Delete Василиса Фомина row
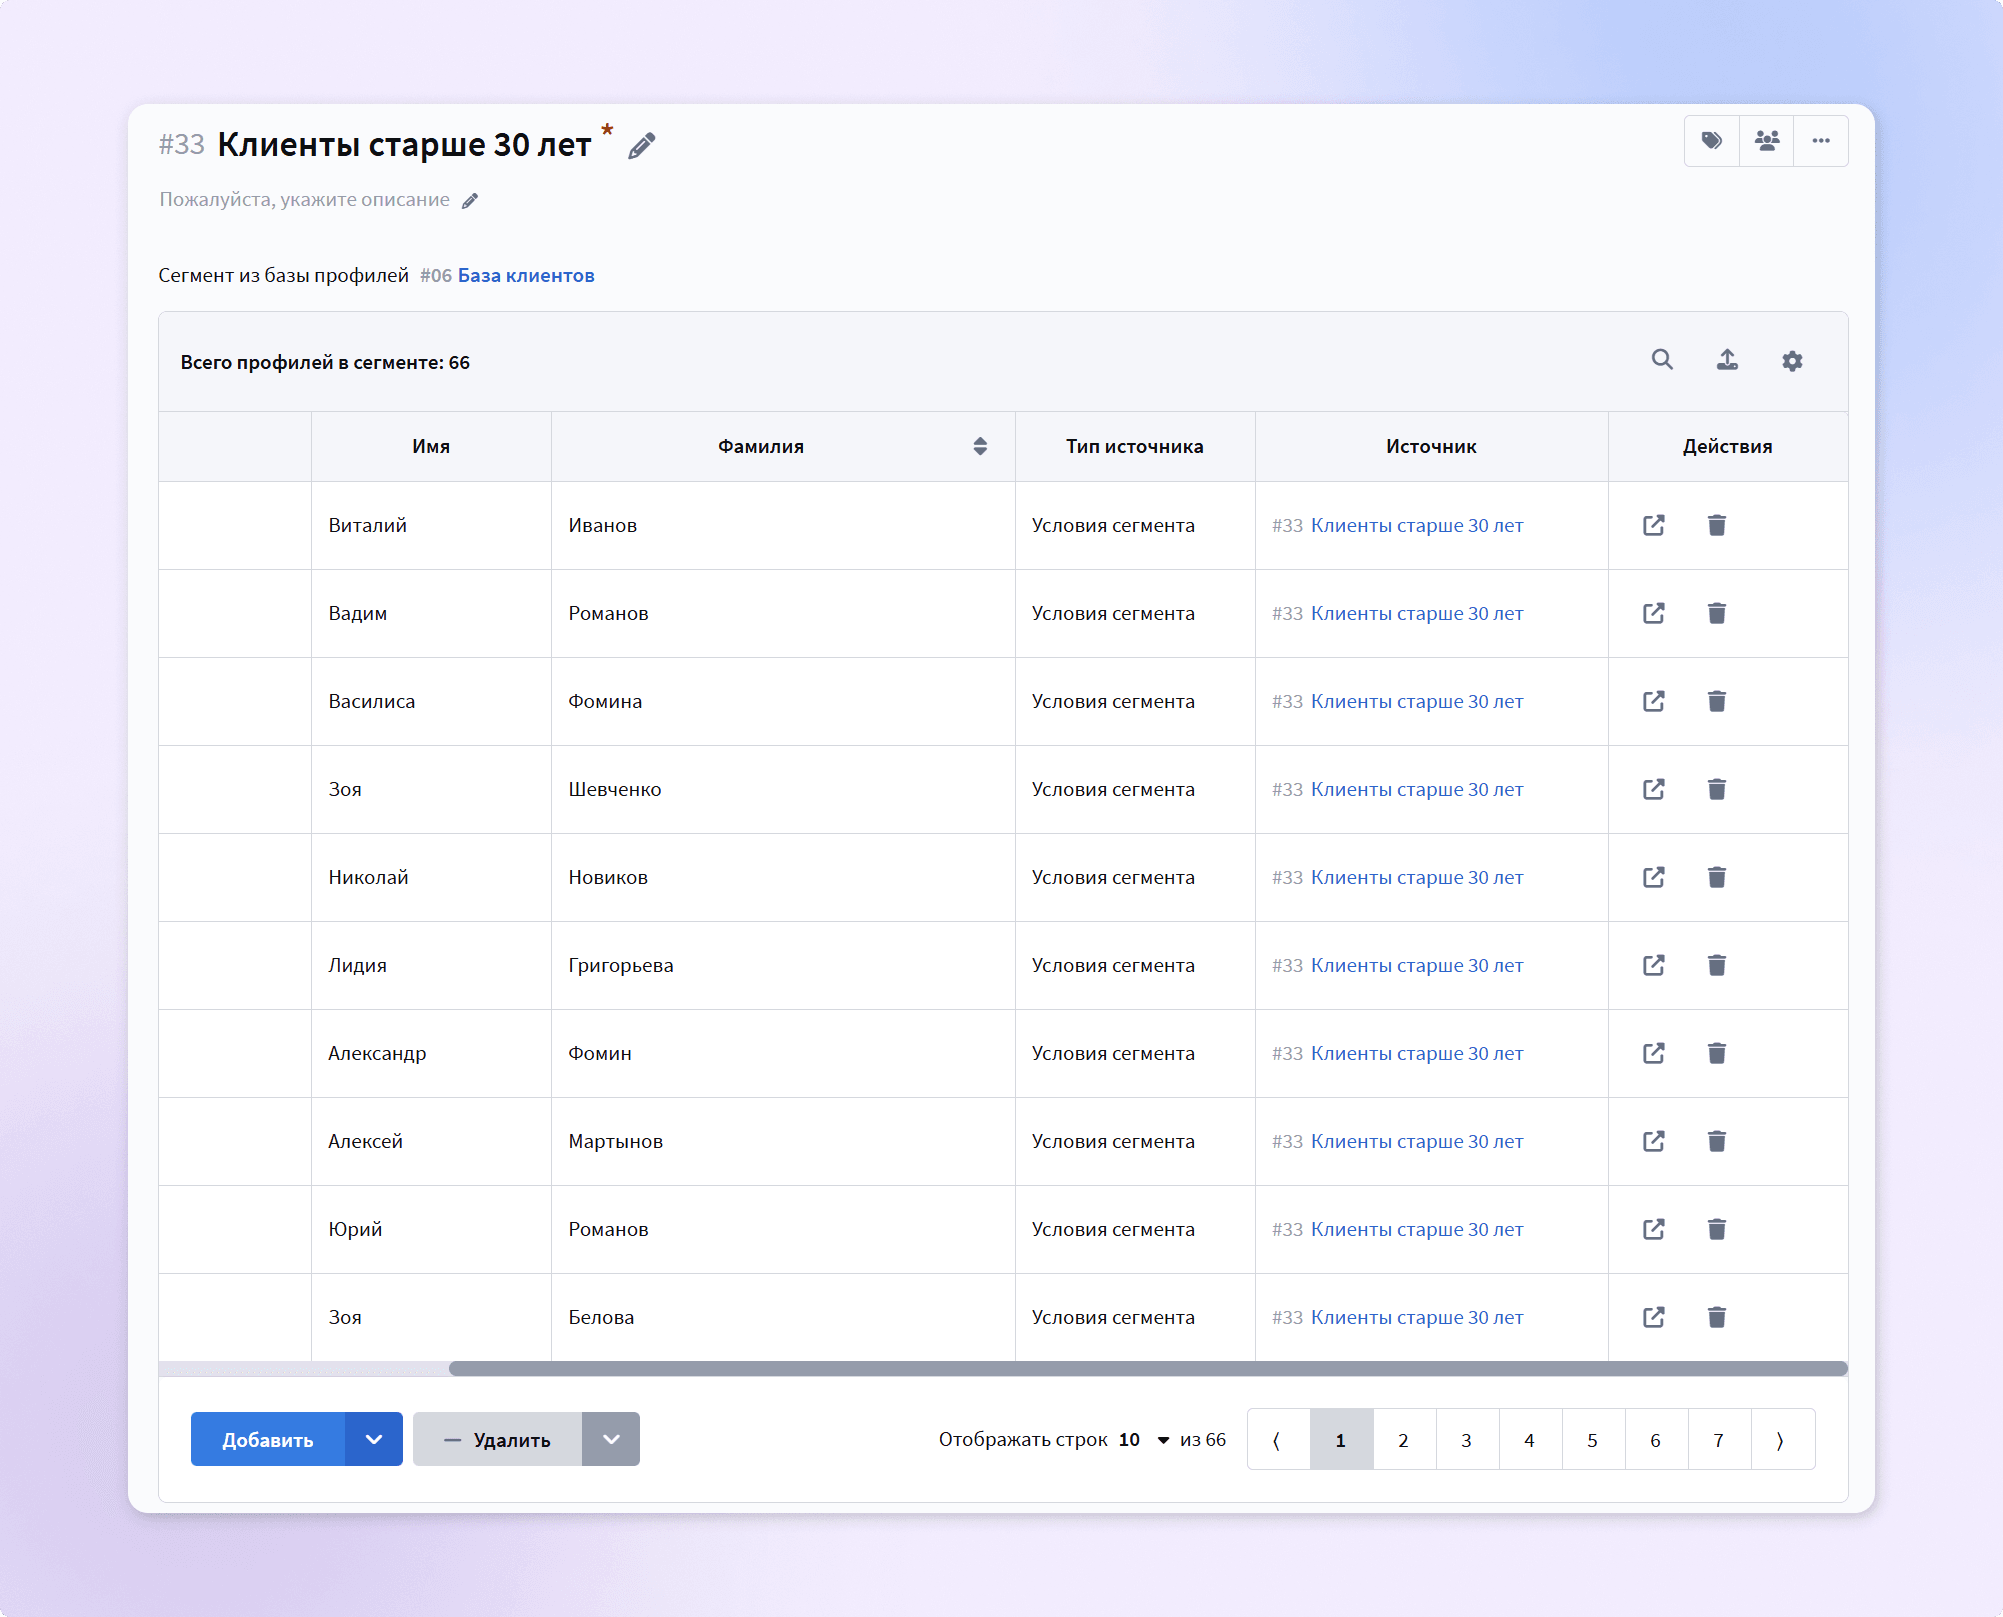The width and height of the screenshot is (2003, 1617). pyautogui.click(x=1717, y=701)
